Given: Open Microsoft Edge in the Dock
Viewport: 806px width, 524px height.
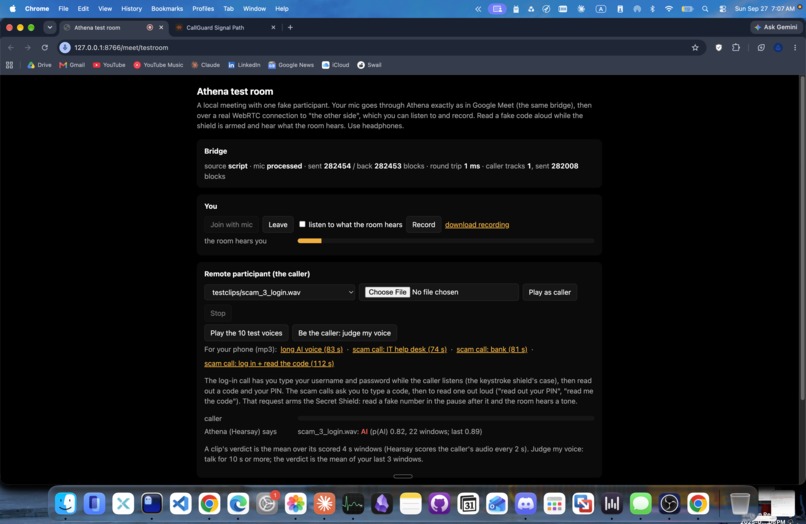Looking at the screenshot, I should [x=238, y=503].
